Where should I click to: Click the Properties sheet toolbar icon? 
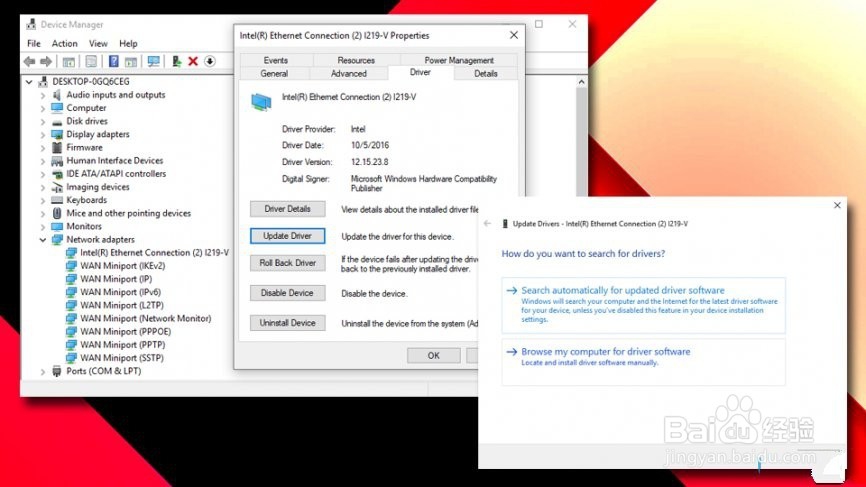pos(91,61)
